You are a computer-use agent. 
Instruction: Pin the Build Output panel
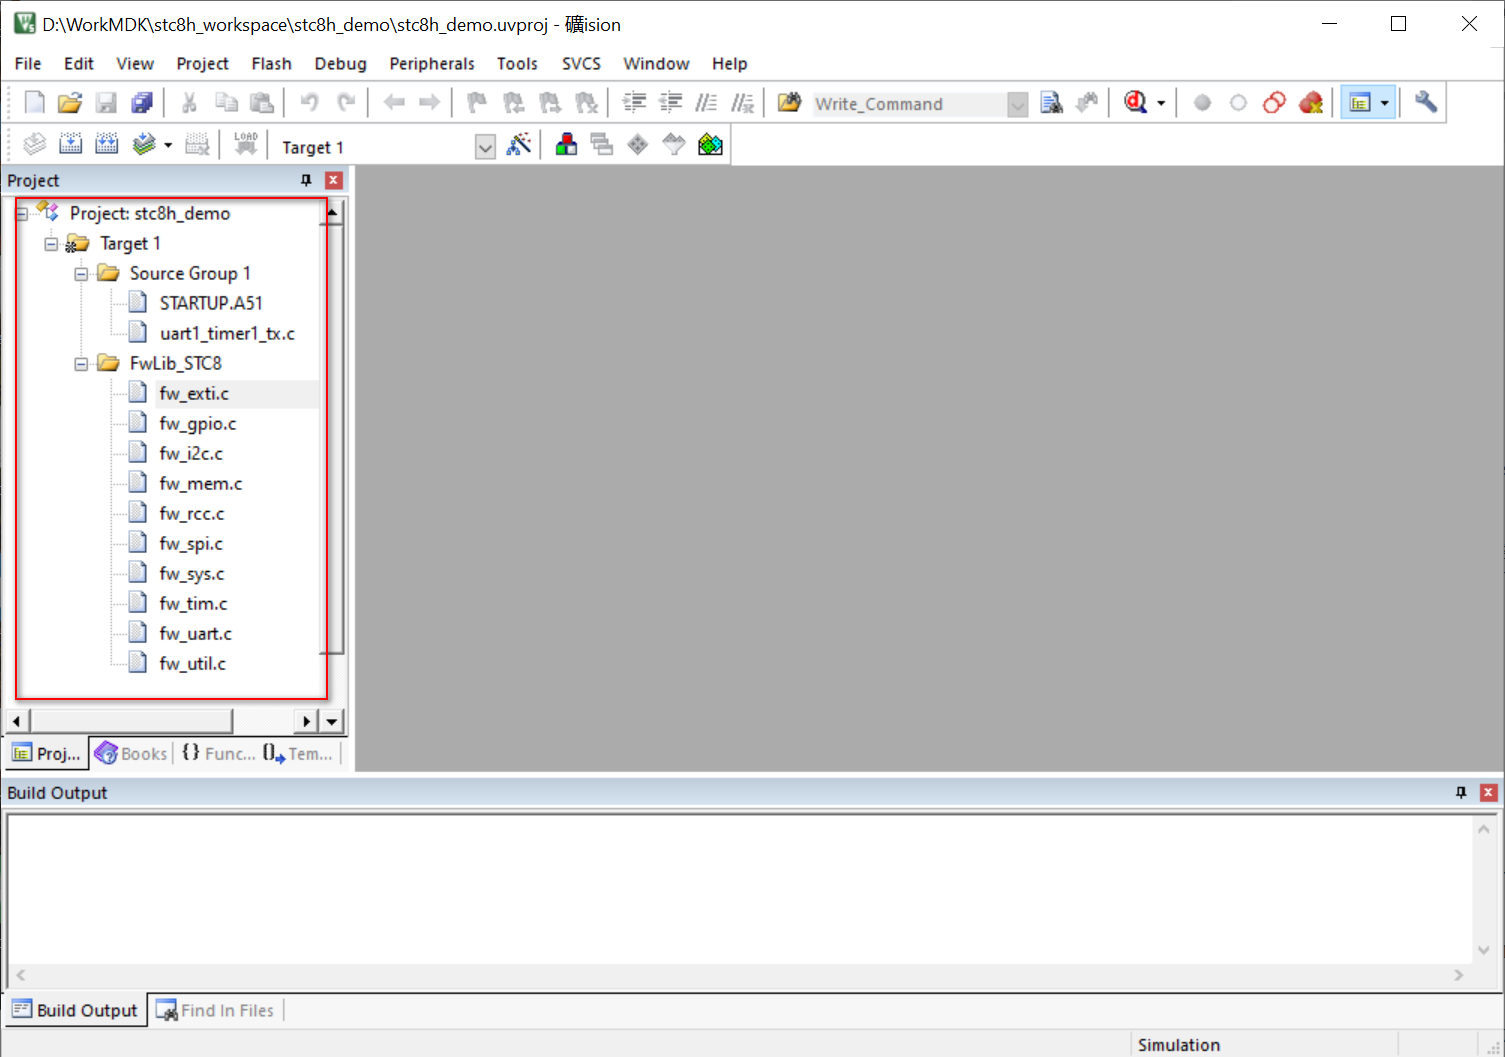click(1460, 792)
